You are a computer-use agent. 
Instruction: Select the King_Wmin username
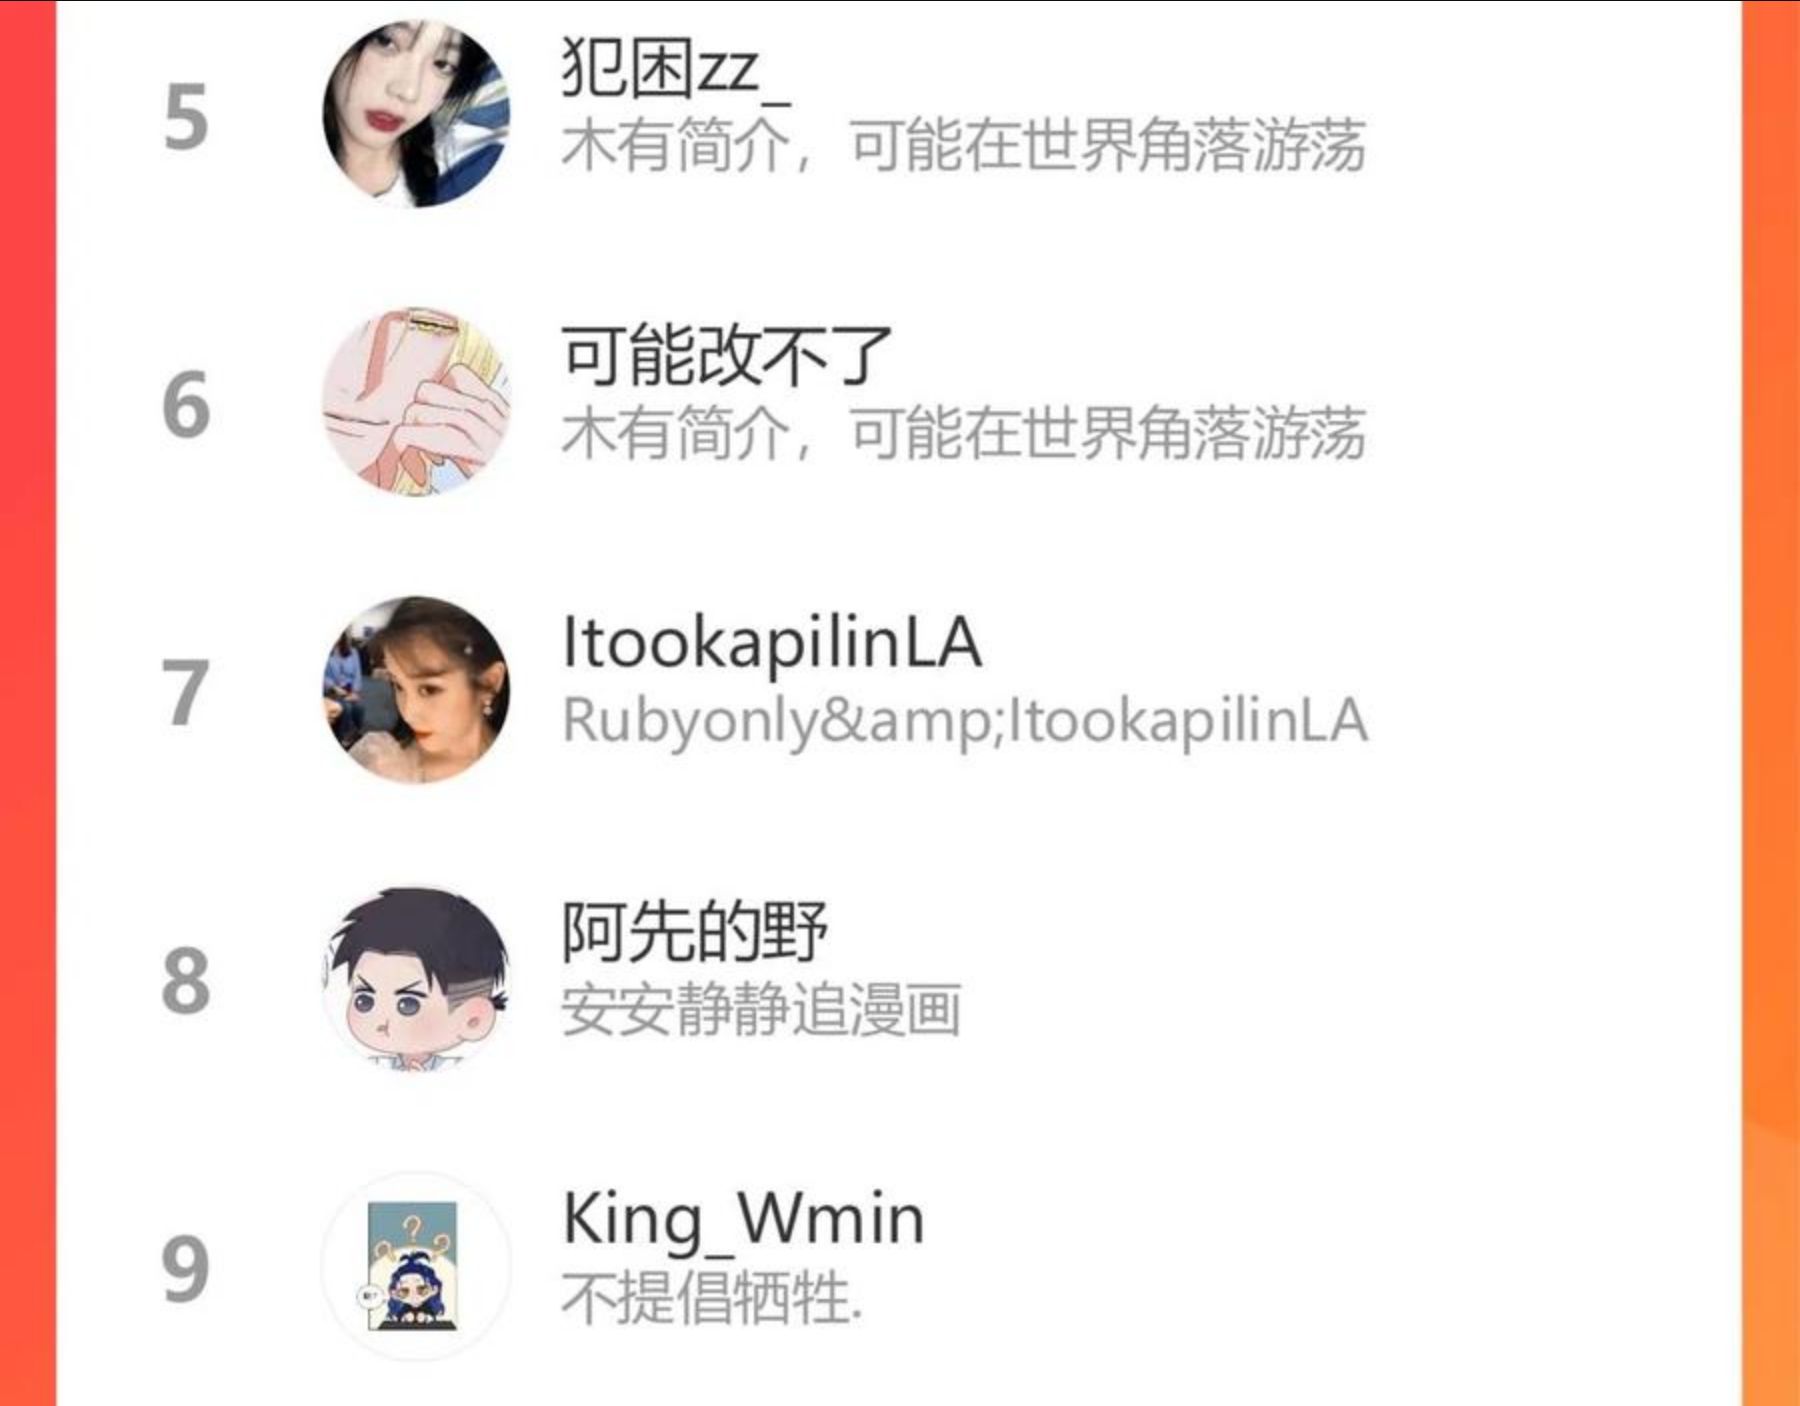[744, 1221]
